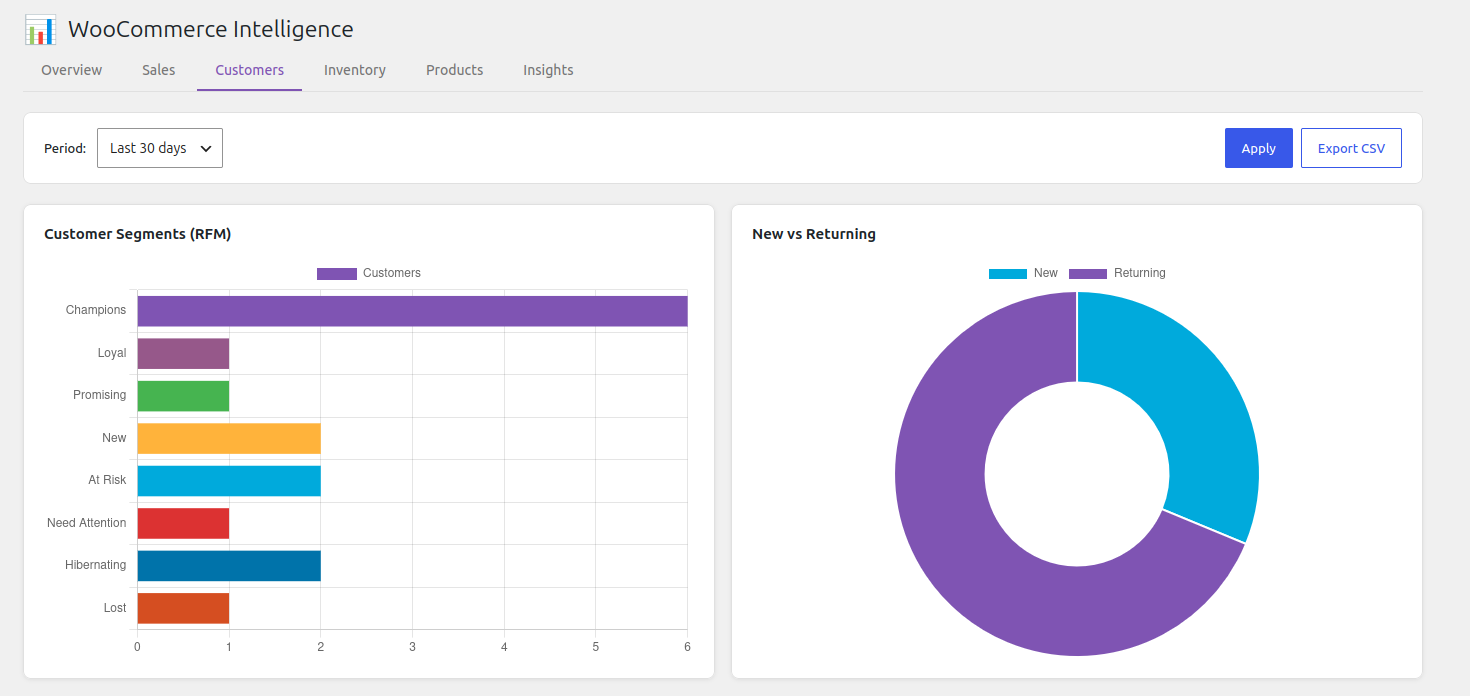Switch to the Insights tab
Screen dimensions: 1470x696
(548, 70)
